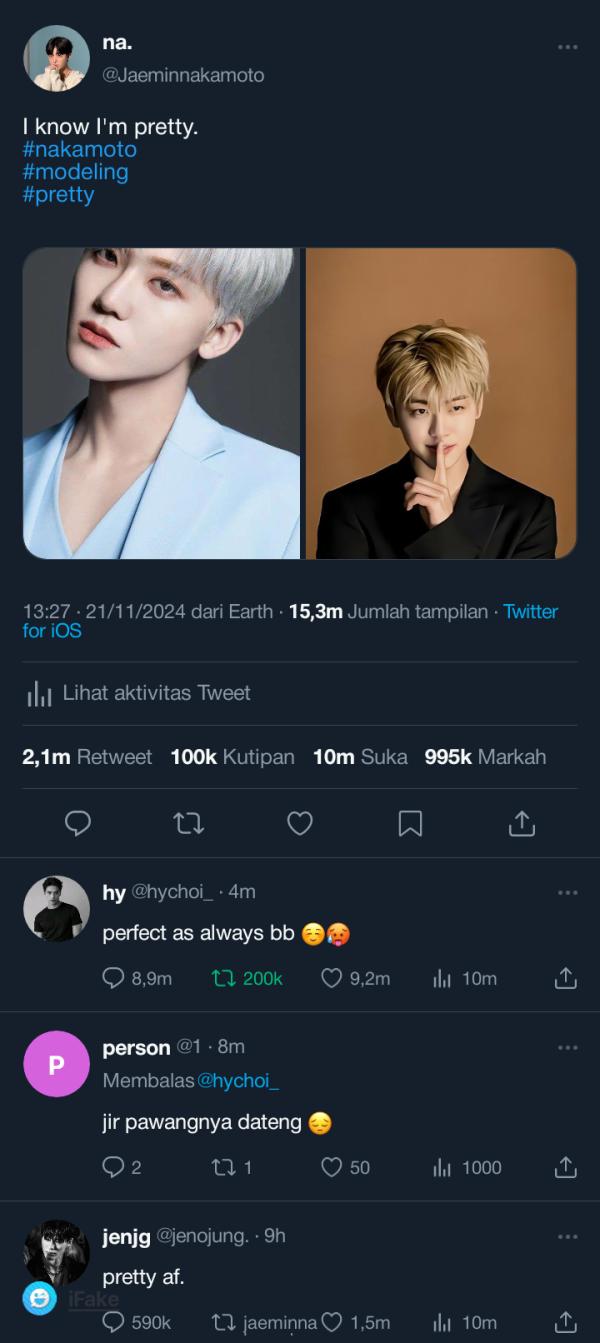
Task: Open the #modeling hashtag
Action: tap(75, 172)
